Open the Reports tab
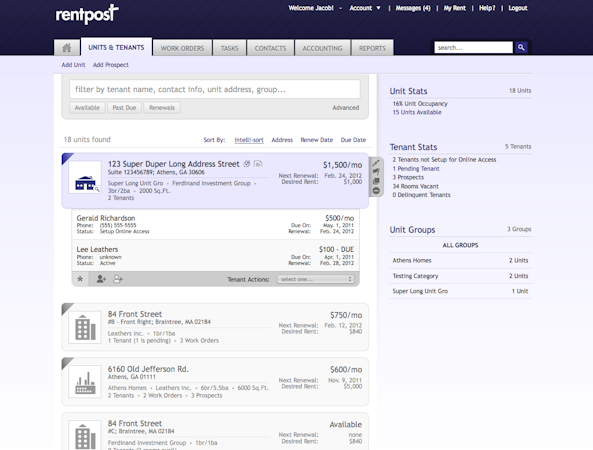This screenshot has height=450, width=593. pyautogui.click(x=373, y=48)
